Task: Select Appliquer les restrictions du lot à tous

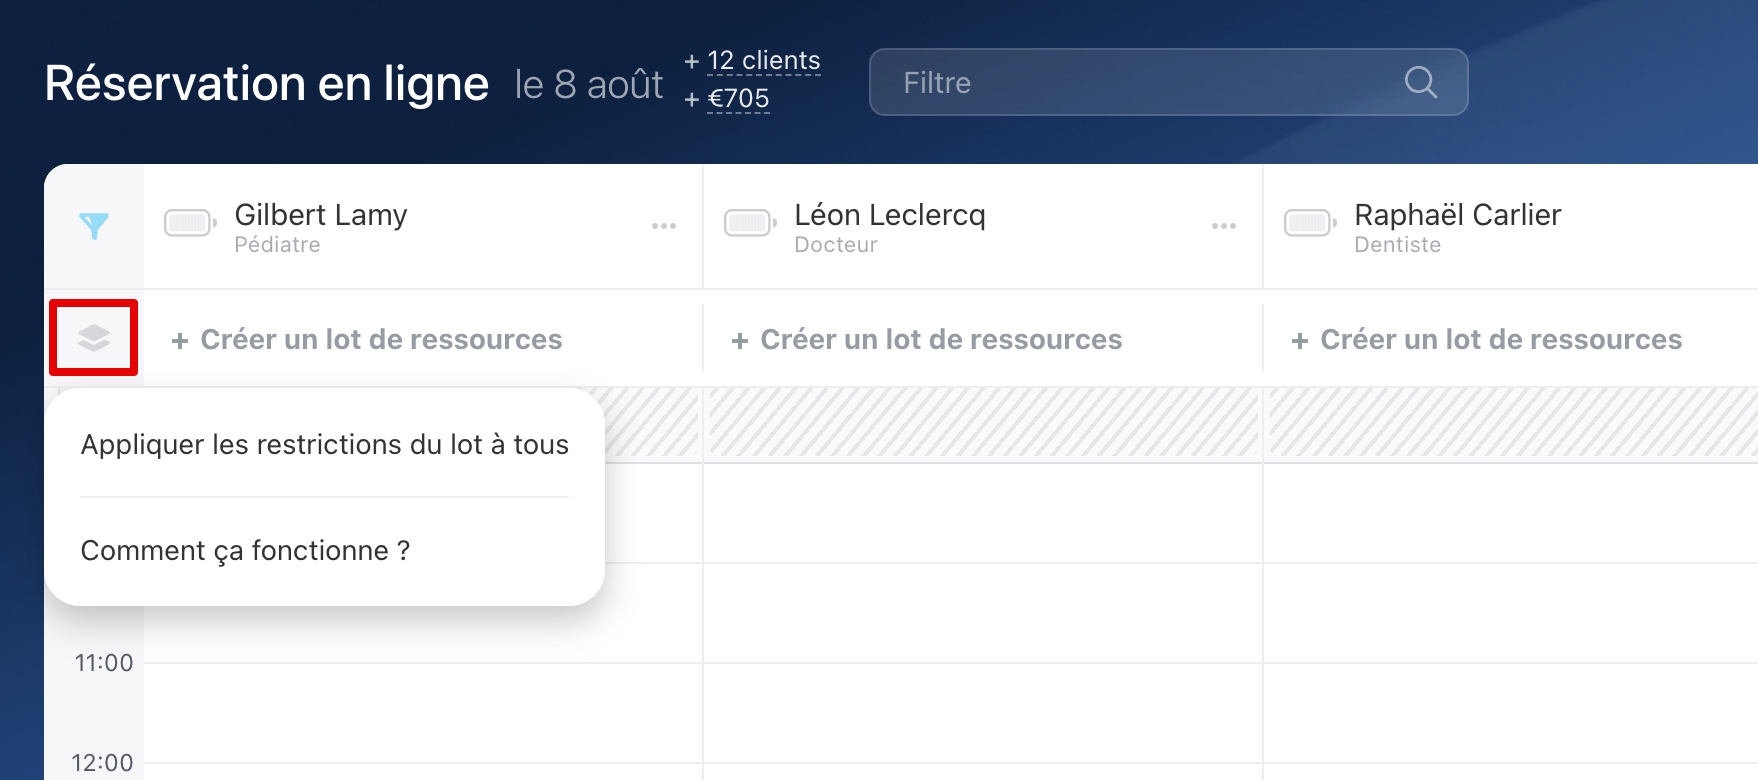Action: (324, 444)
